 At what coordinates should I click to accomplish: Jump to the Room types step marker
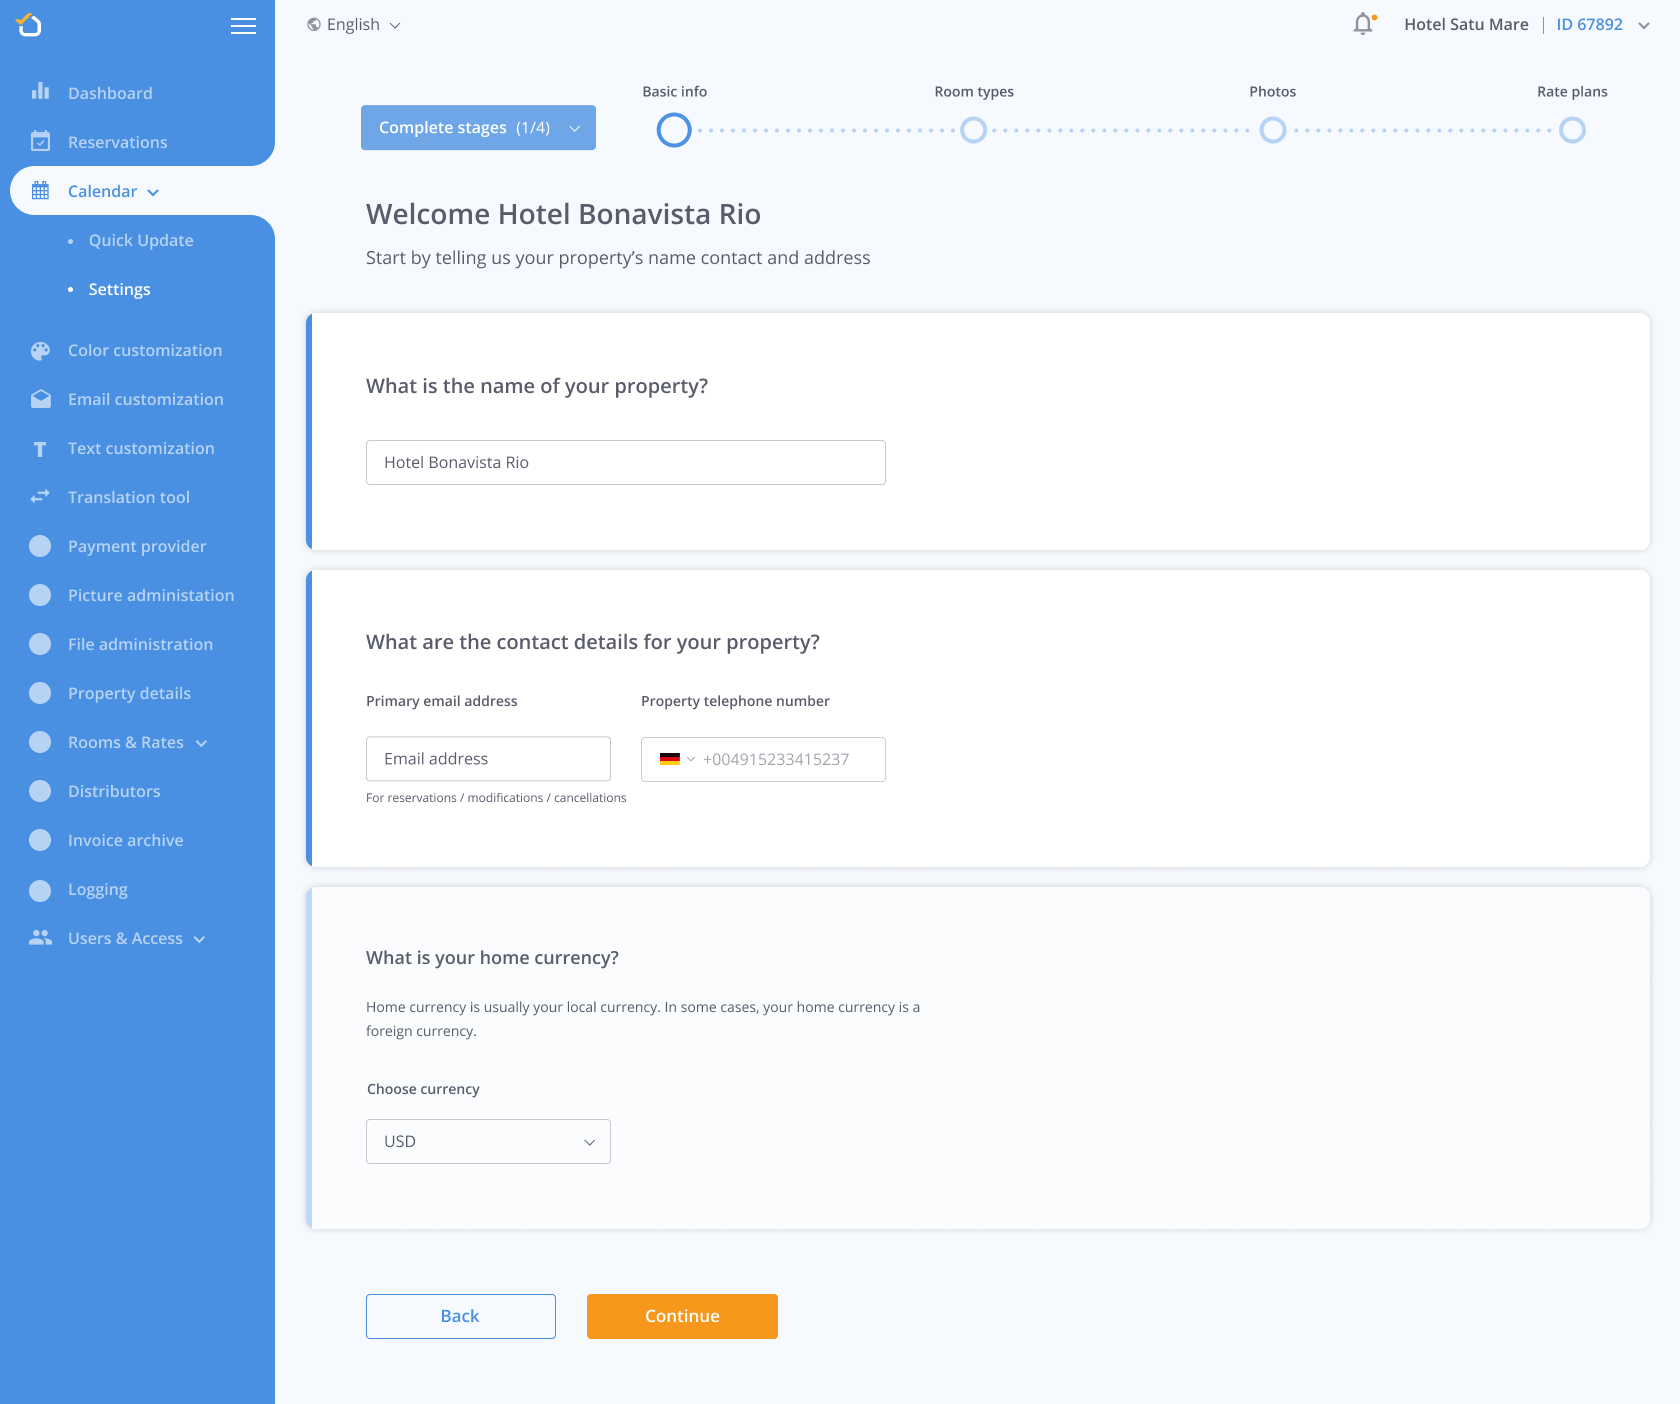(x=973, y=130)
